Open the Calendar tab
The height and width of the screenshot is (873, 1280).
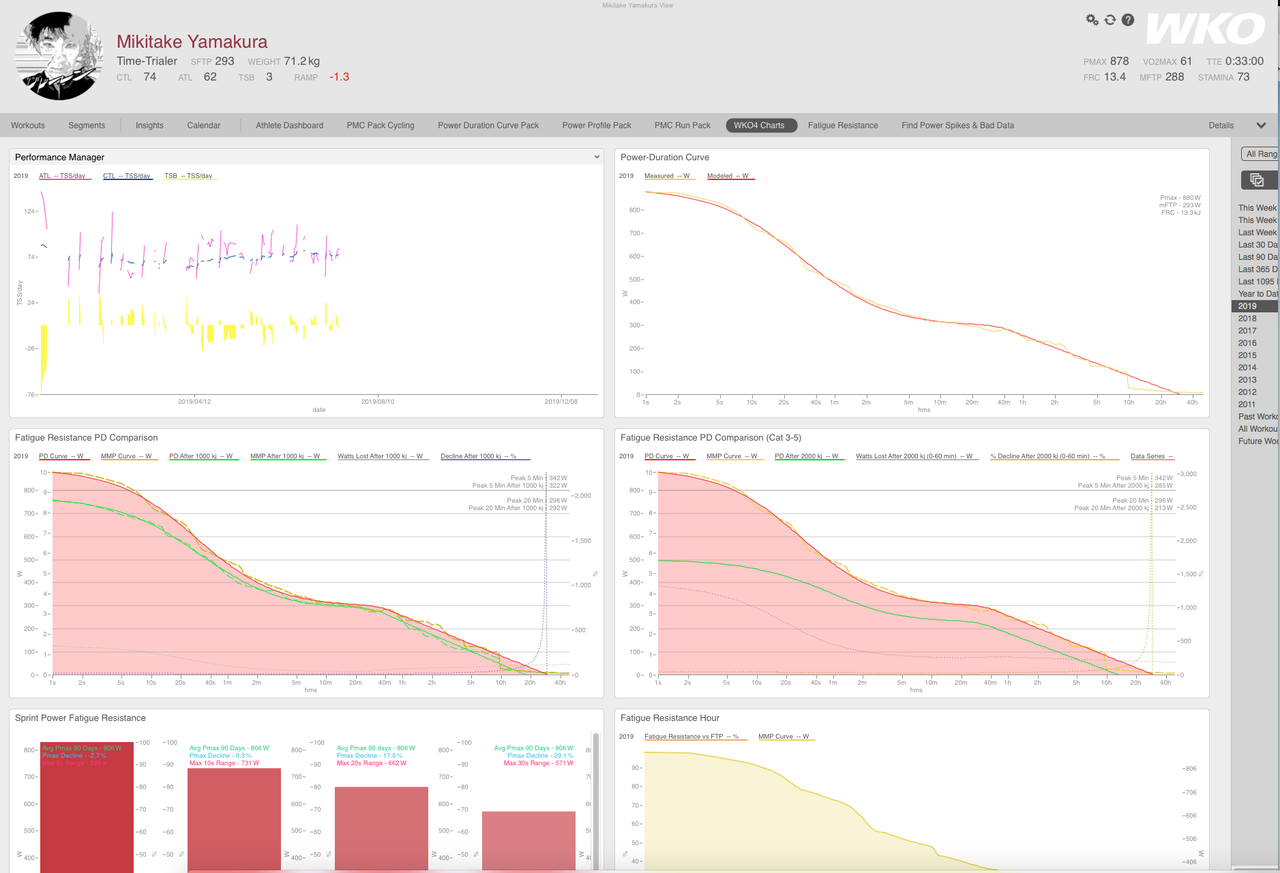point(204,126)
